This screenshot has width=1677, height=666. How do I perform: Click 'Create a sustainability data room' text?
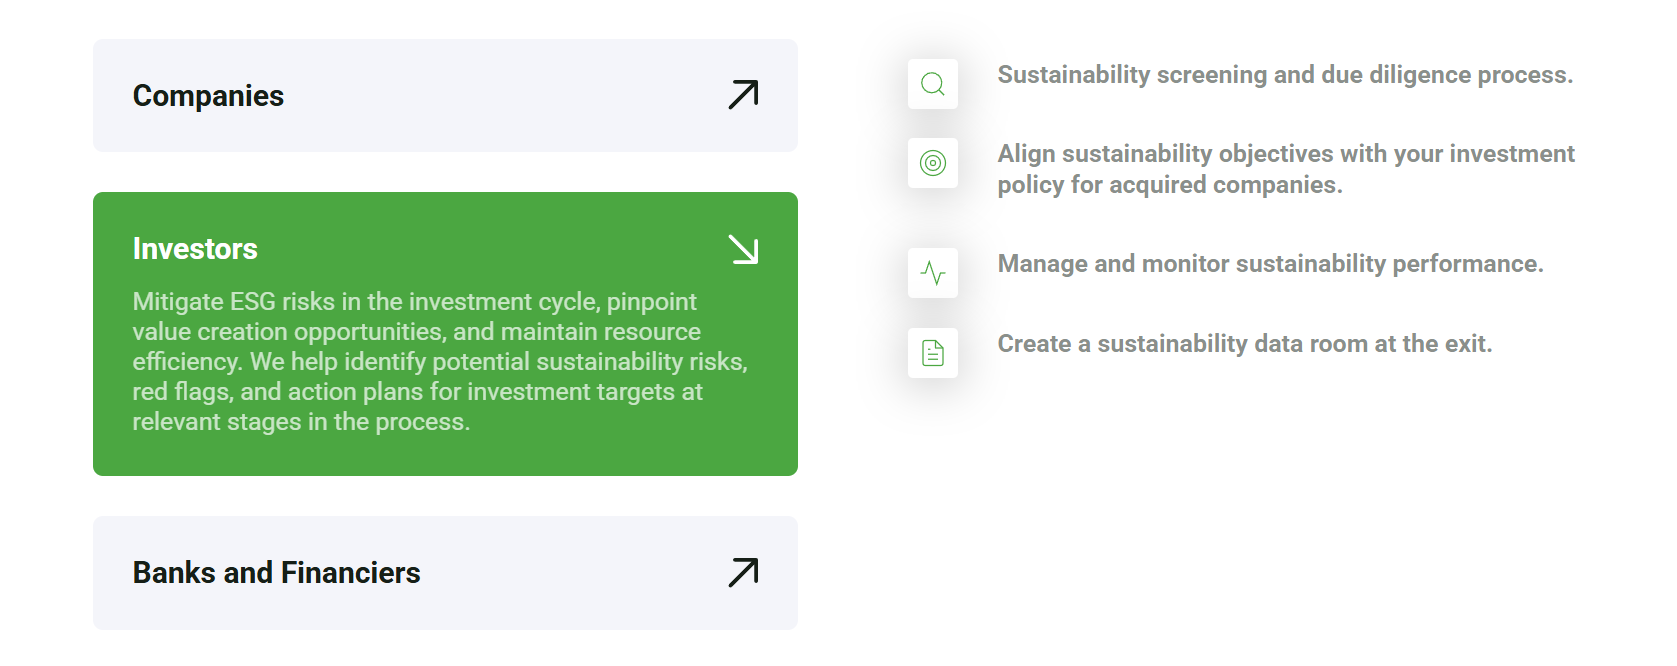pyautogui.click(x=1244, y=344)
